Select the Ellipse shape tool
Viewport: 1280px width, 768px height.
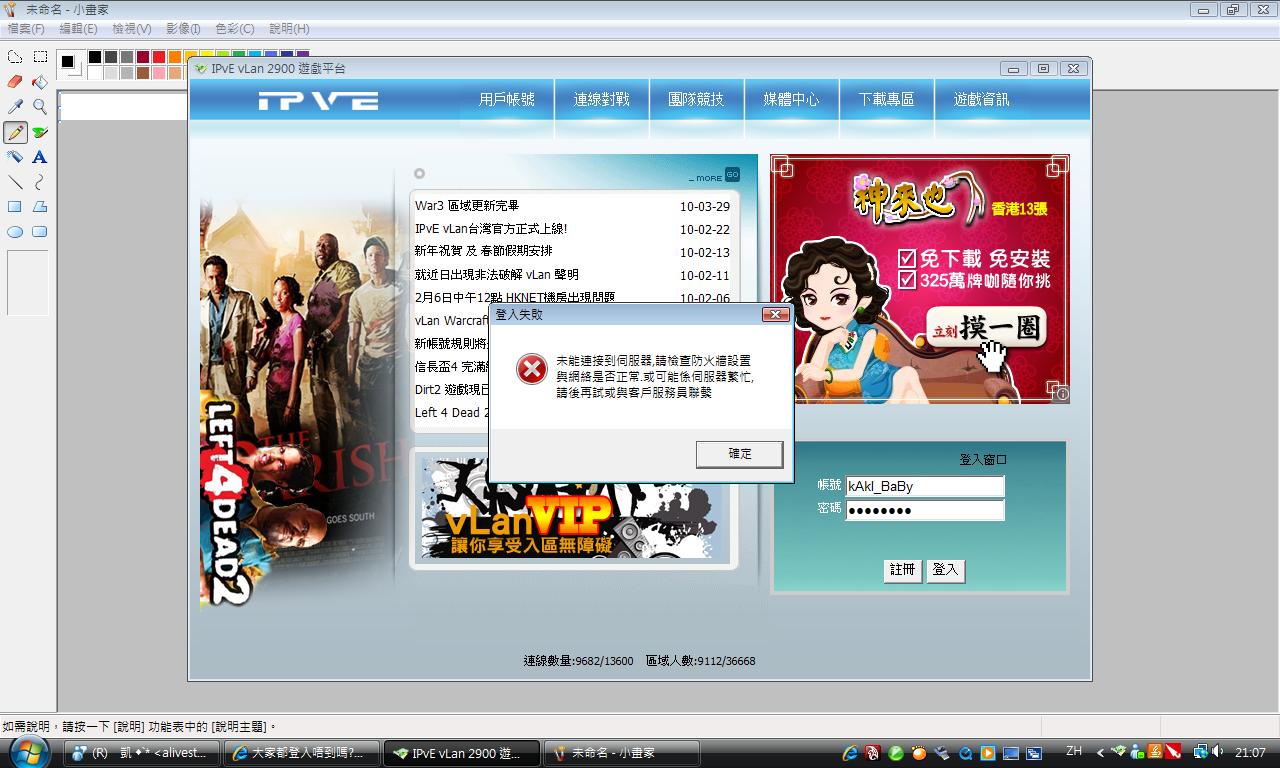15,232
